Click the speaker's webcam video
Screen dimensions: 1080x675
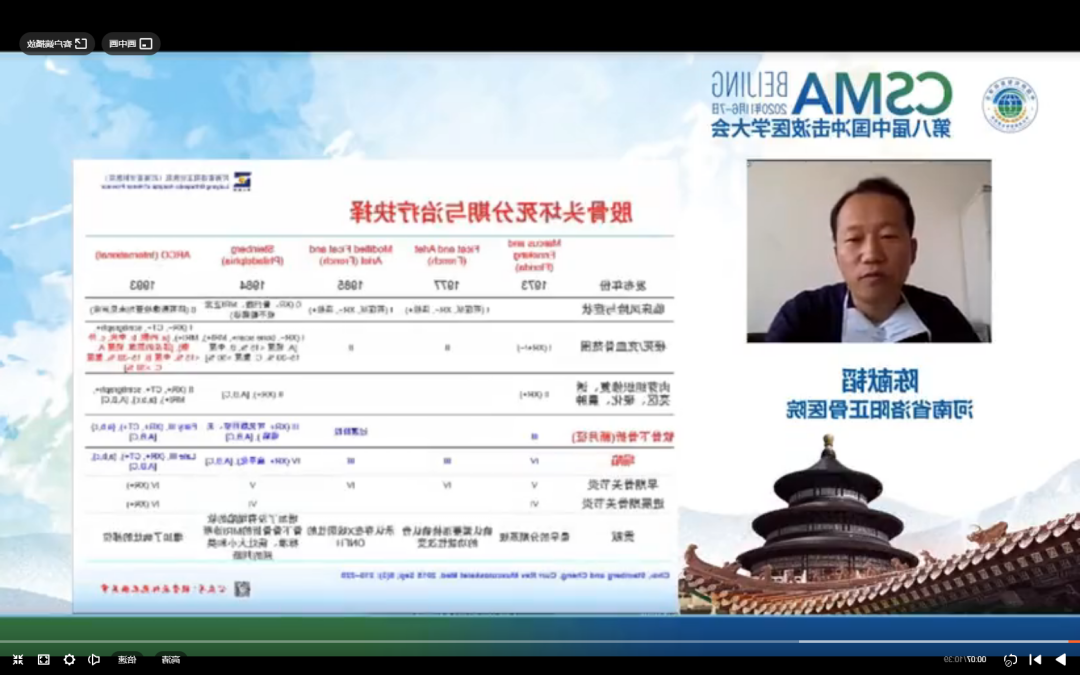(868, 251)
